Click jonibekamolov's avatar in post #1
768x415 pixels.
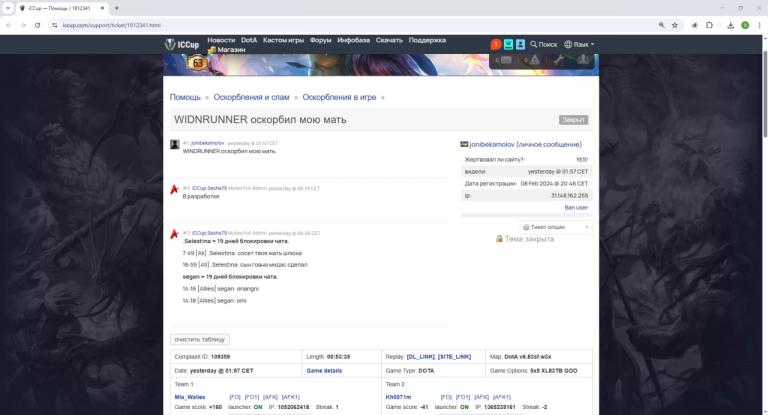point(174,144)
